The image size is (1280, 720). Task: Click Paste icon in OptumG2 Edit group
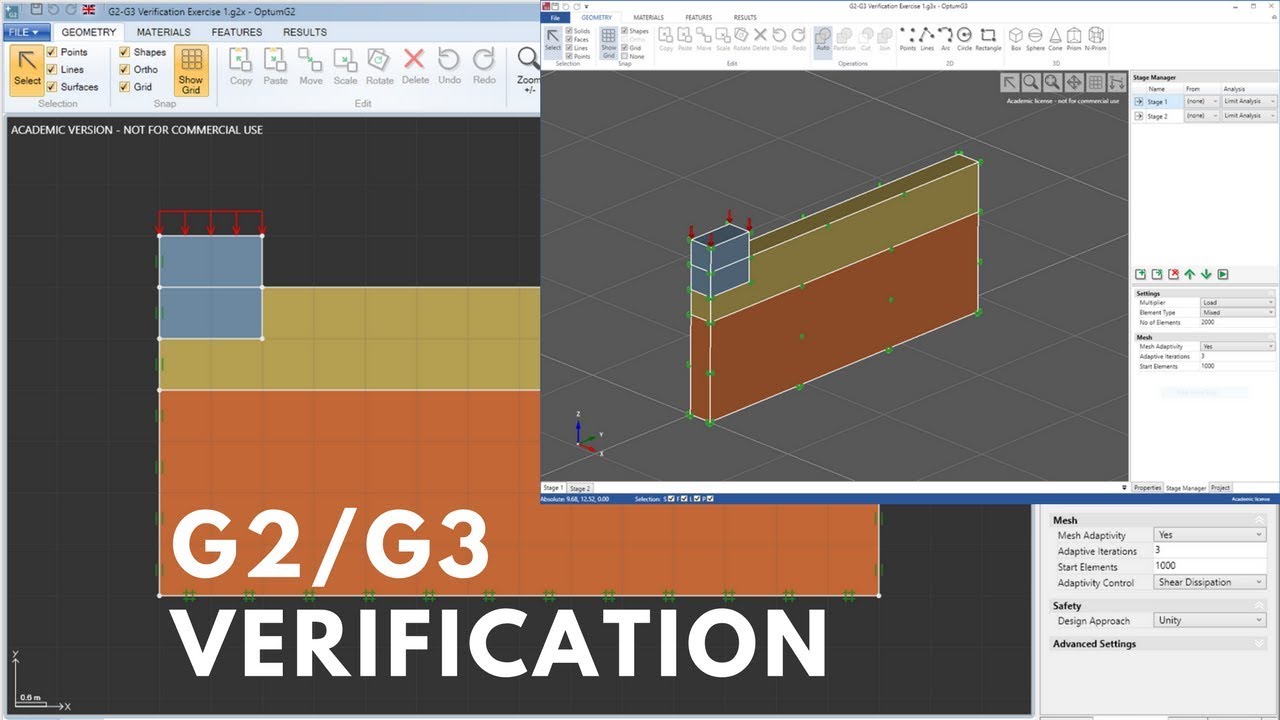tap(275, 68)
